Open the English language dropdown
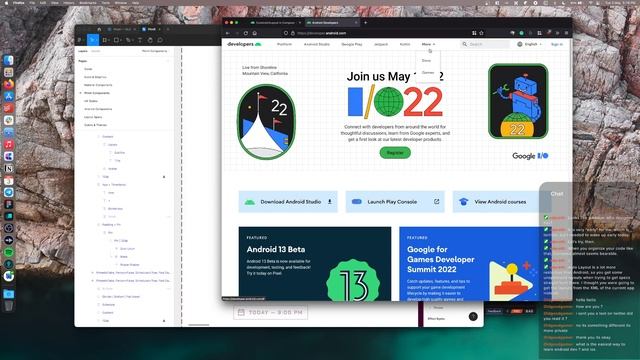Image resolution: width=640 pixels, height=360 pixels. (x=530, y=44)
